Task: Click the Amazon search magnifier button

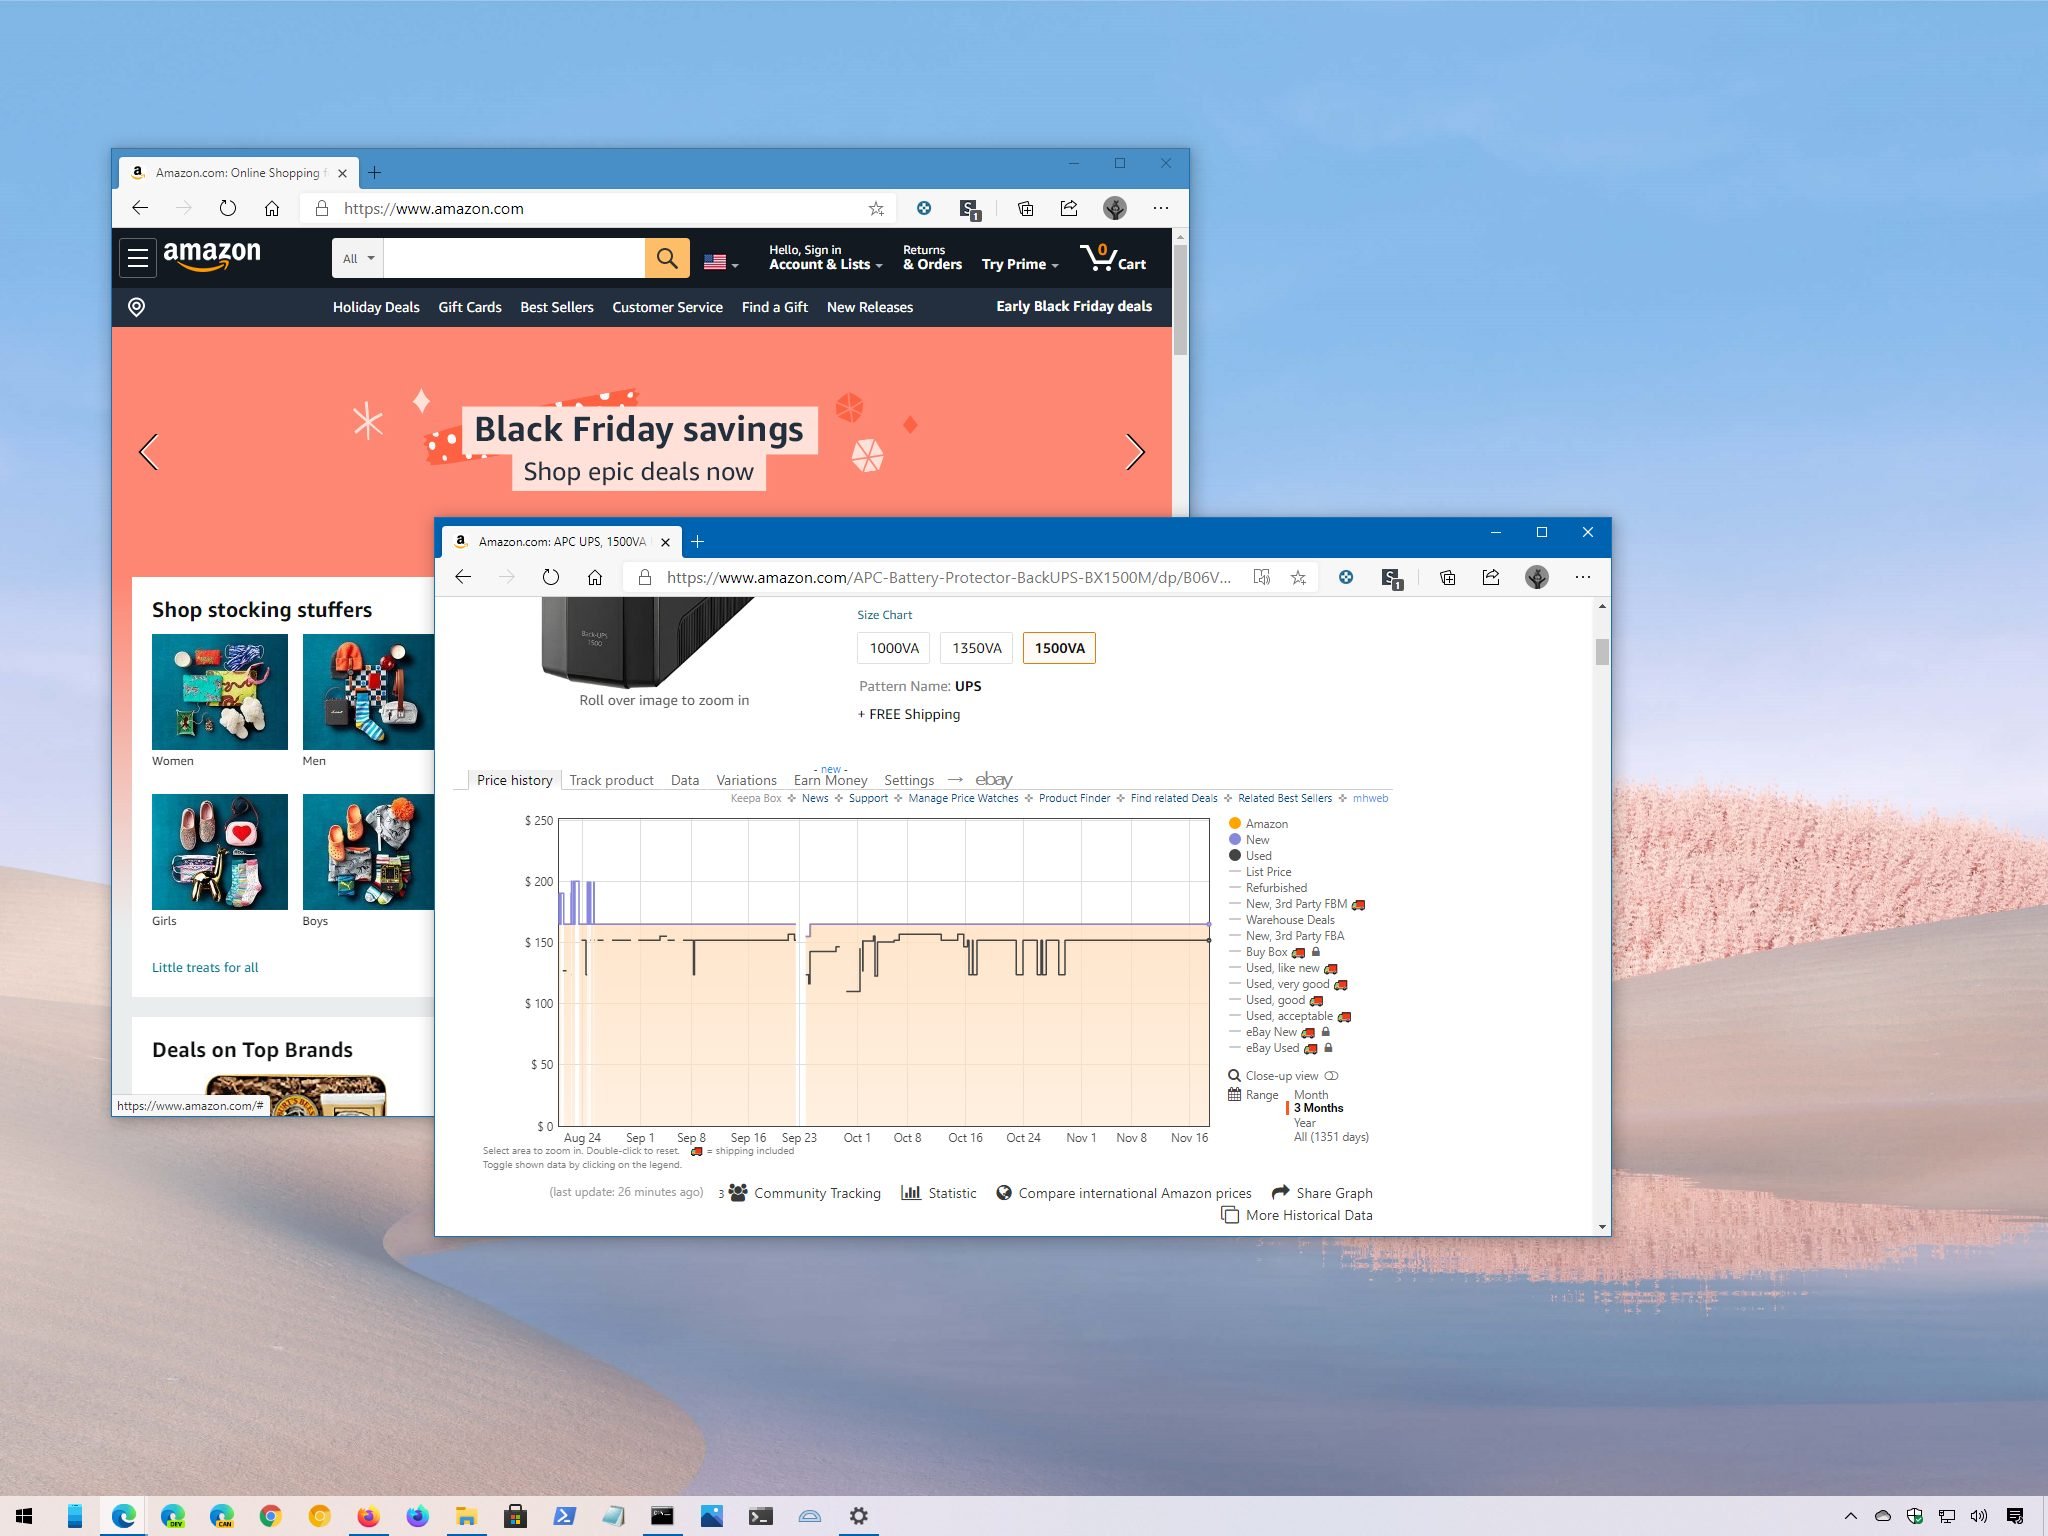Action: click(667, 258)
